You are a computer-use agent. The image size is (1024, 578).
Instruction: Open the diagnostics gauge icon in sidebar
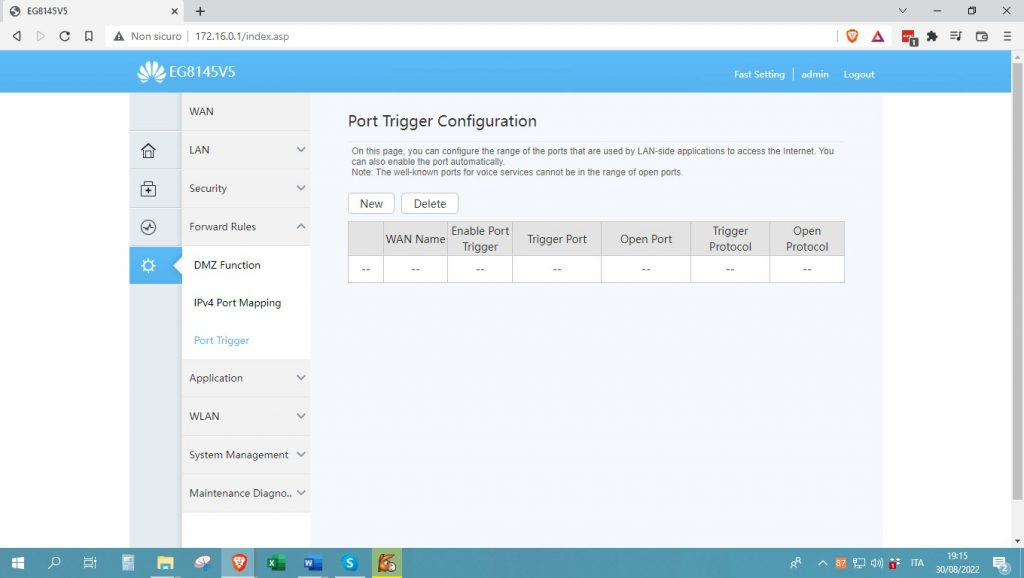[148, 227]
